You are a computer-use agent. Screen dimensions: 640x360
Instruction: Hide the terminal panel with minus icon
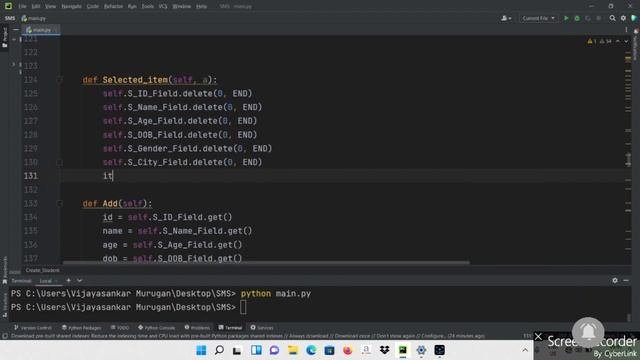click(626, 280)
